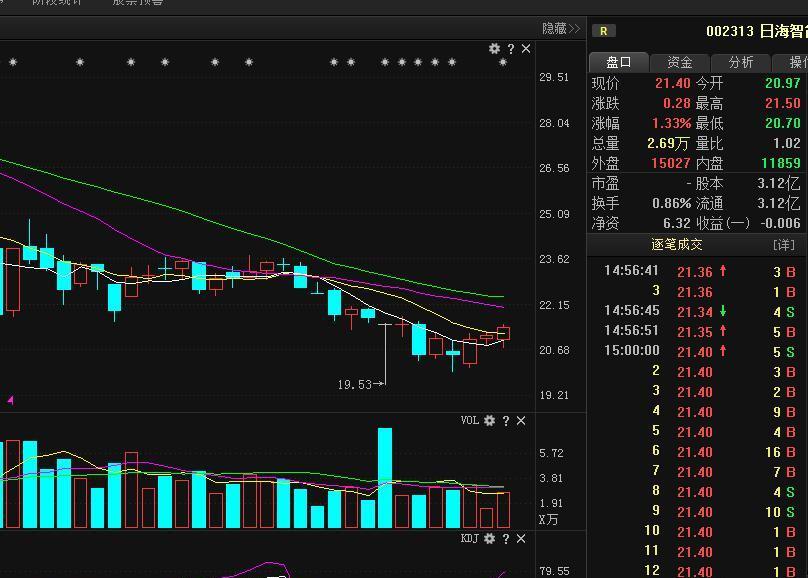808x578 pixels.
Task: Switch to the 盘口 tab
Action: (618, 62)
